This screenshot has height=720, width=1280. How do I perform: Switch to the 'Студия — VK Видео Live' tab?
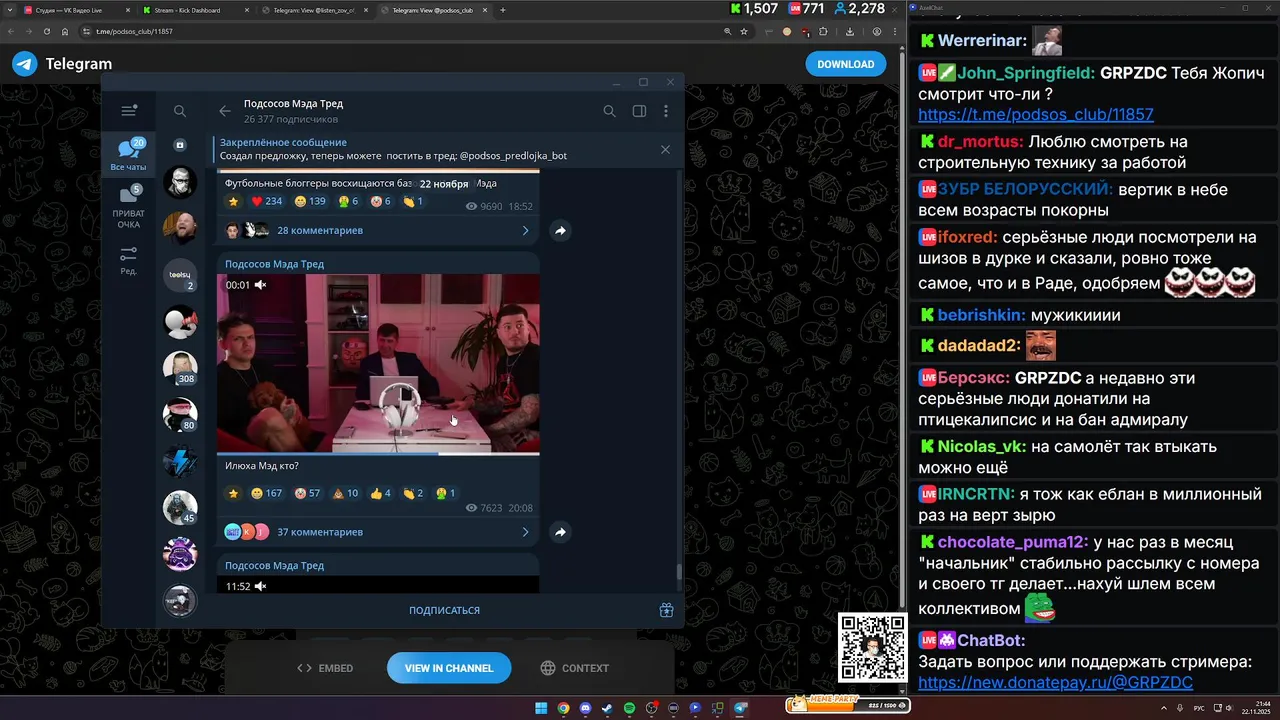tap(77, 10)
